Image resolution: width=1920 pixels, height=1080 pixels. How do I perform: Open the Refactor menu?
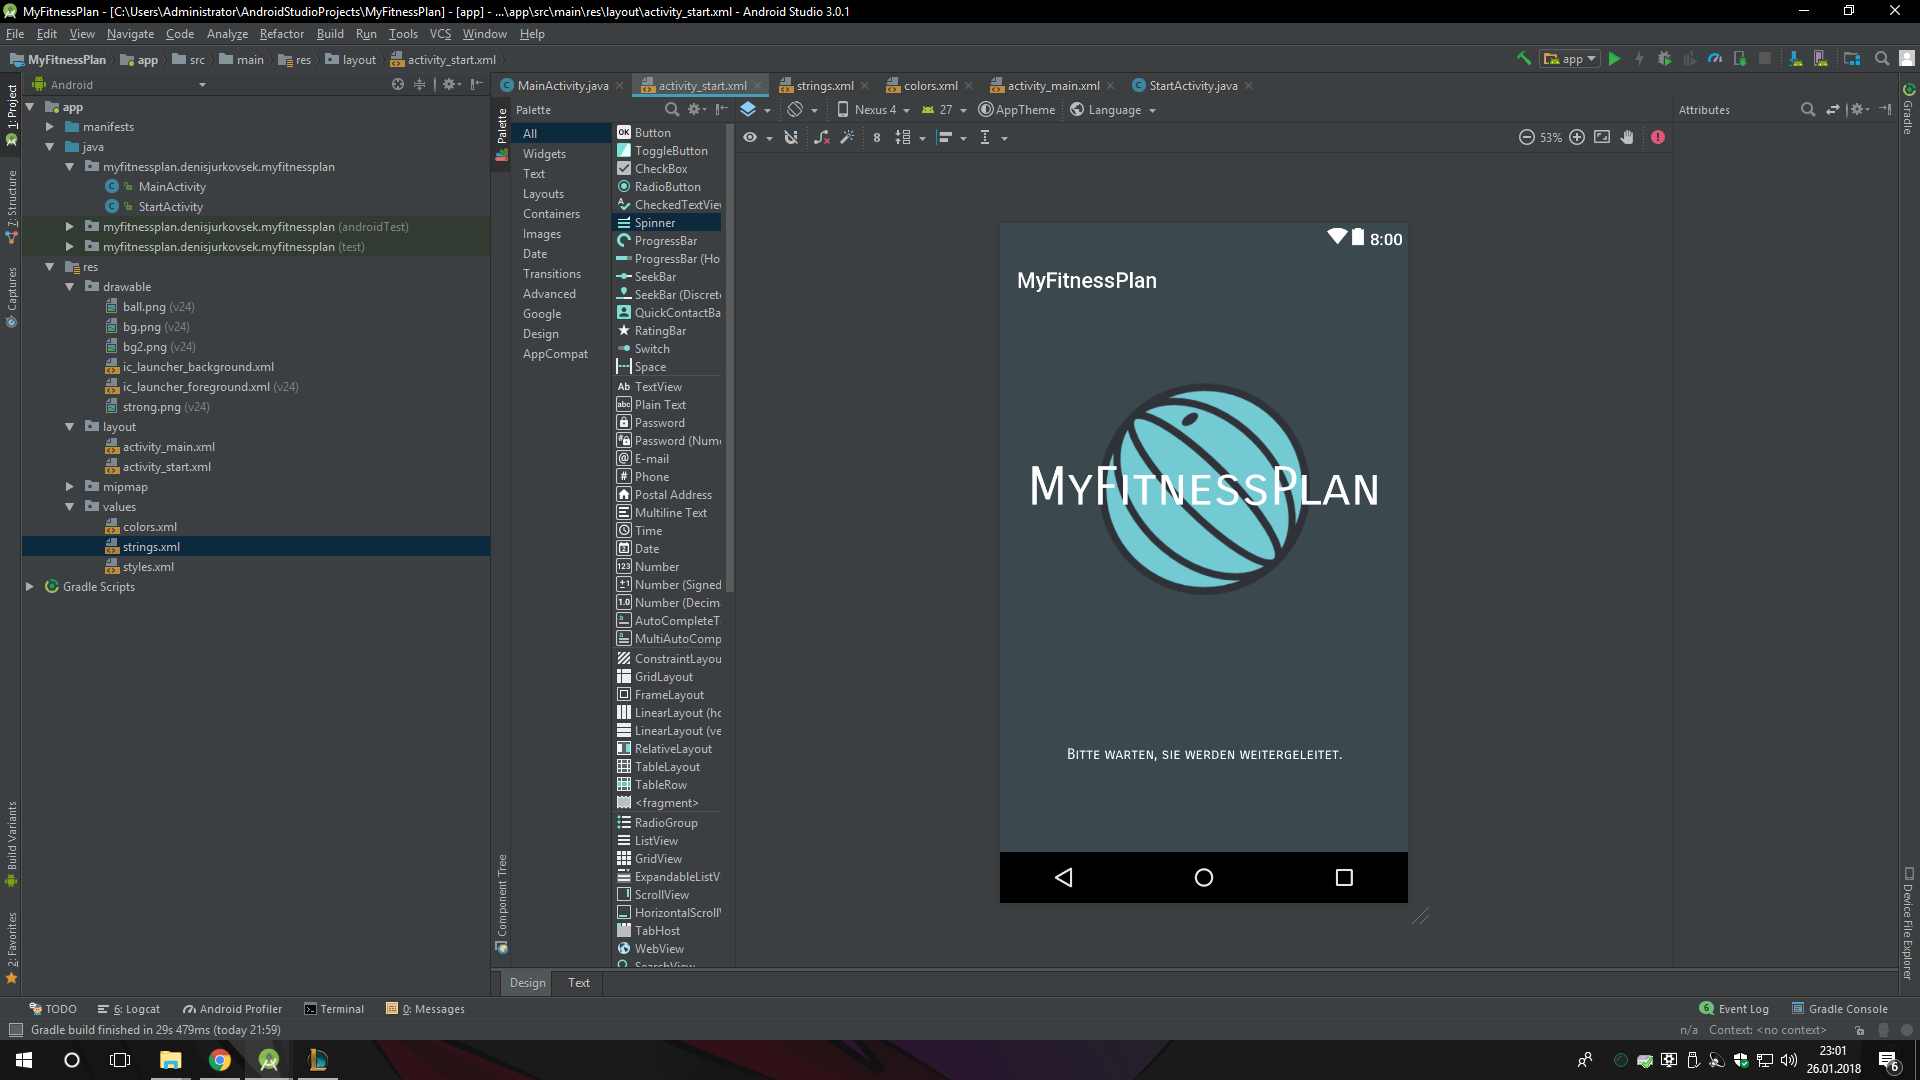(x=281, y=34)
